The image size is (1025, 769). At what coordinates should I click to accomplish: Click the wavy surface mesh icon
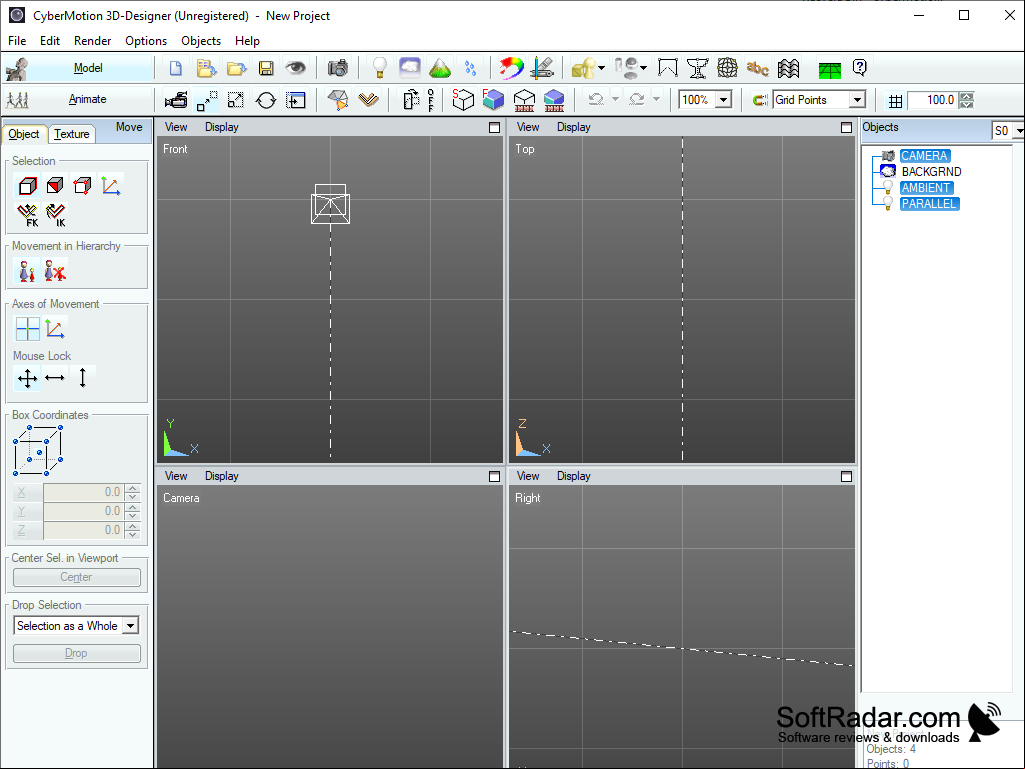click(x=788, y=68)
